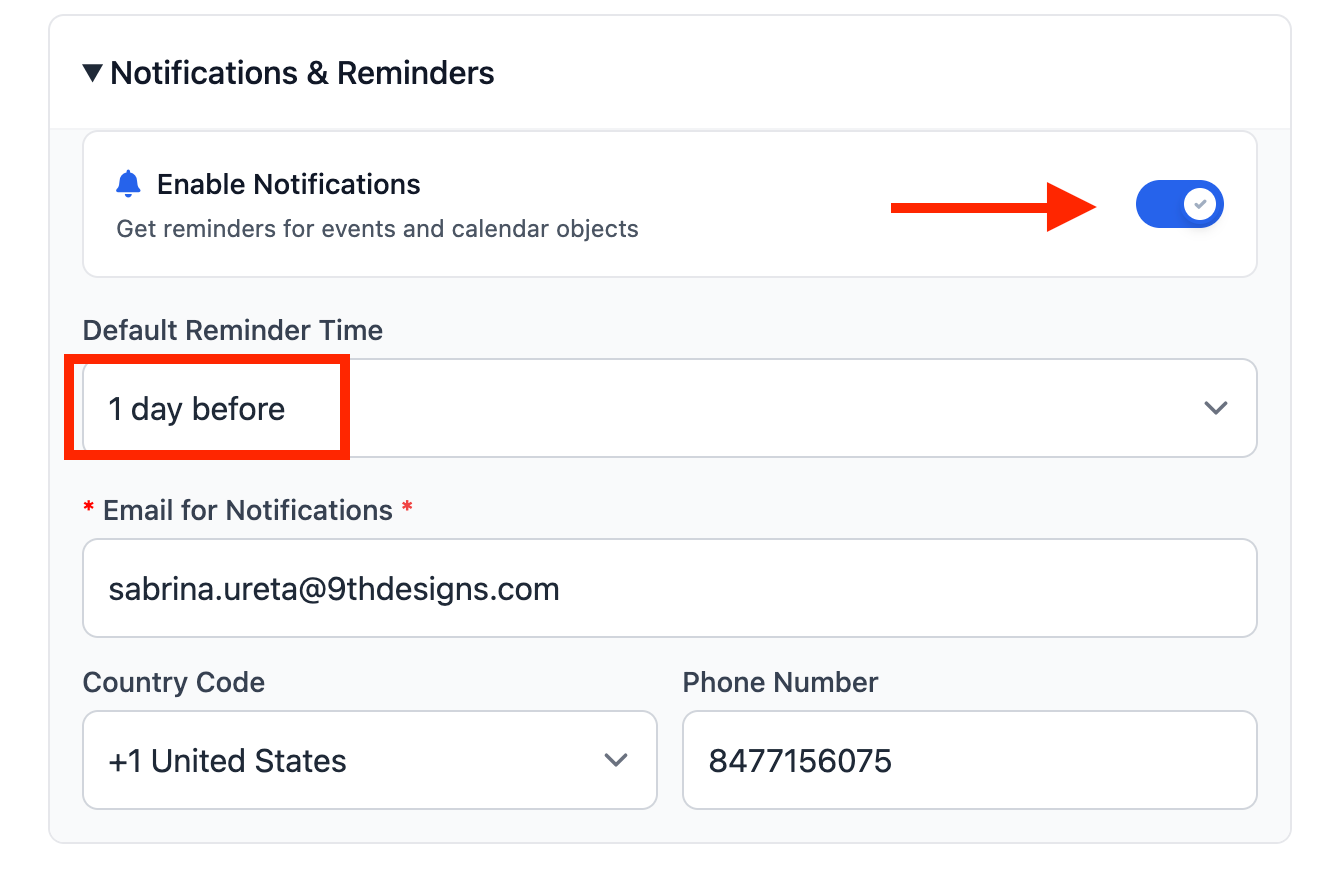Click the "Country Code" label

pyautogui.click(x=174, y=682)
